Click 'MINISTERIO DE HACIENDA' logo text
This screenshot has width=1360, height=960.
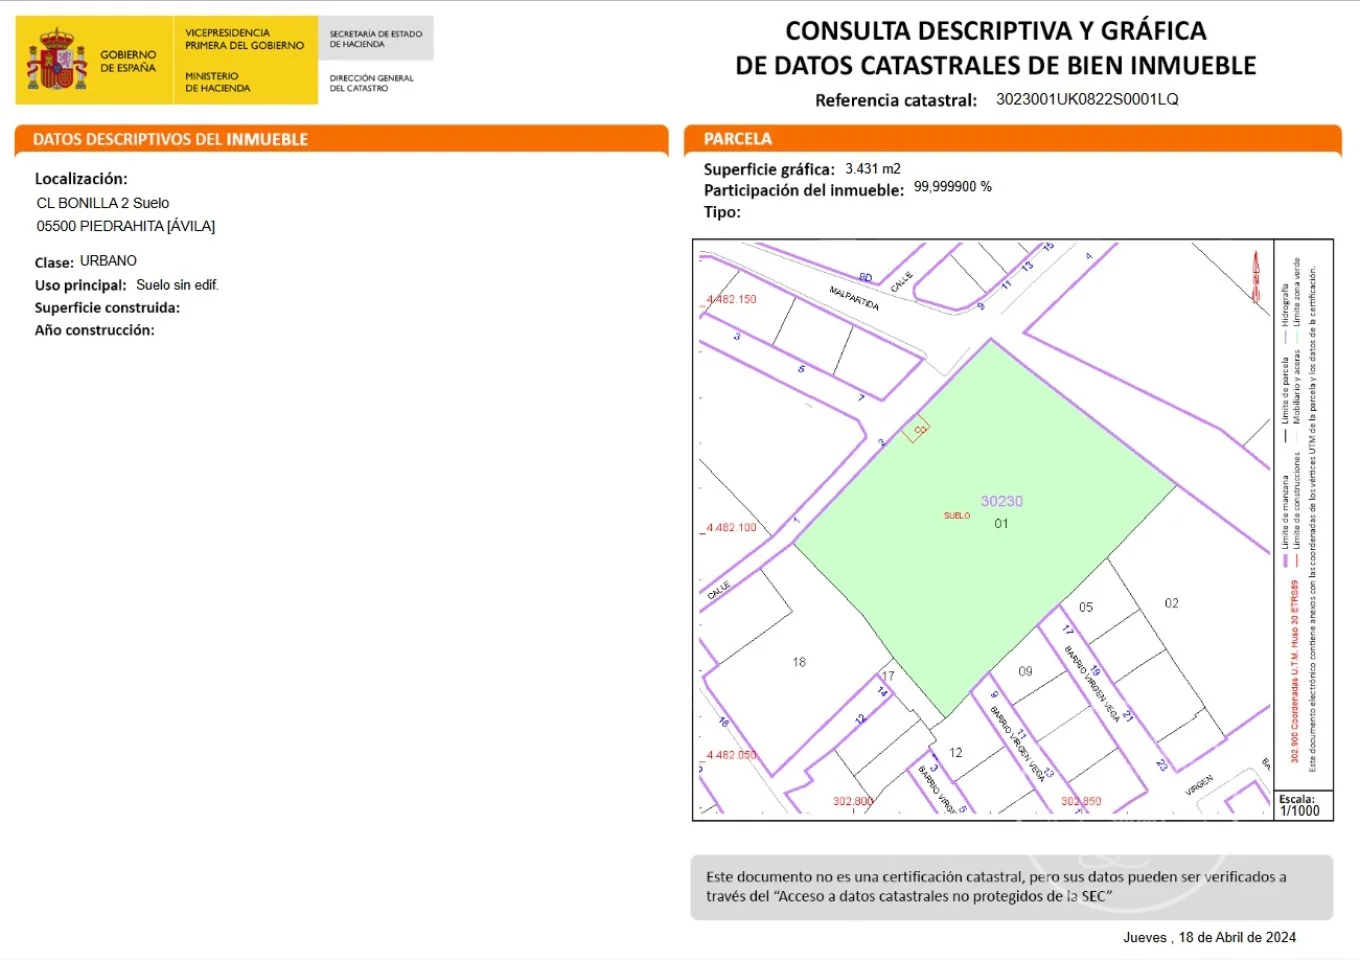point(218,82)
